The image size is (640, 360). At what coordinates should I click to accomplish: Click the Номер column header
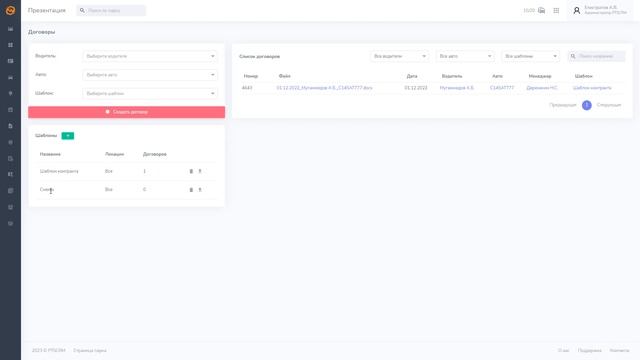(251, 76)
